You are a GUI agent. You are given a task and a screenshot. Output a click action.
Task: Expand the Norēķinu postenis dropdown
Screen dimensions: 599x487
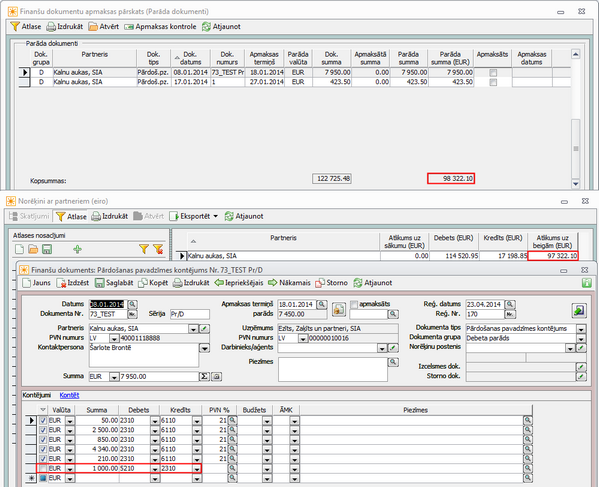[x=570, y=348]
